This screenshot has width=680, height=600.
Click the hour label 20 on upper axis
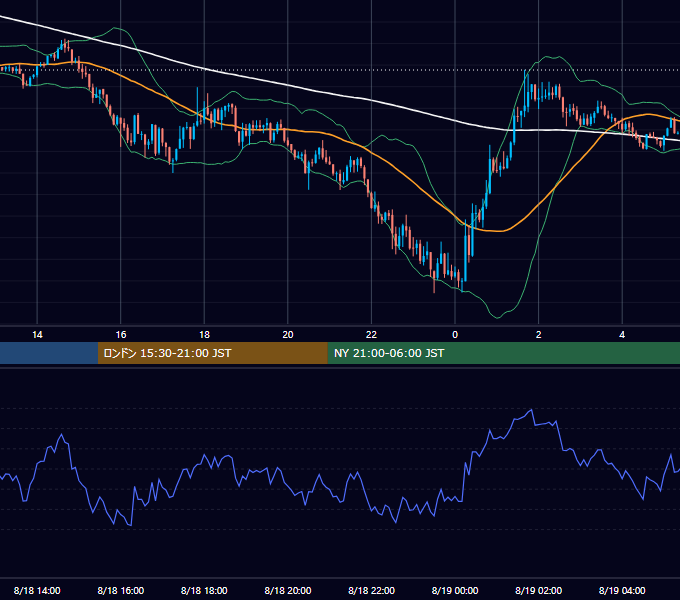point(288,335)
